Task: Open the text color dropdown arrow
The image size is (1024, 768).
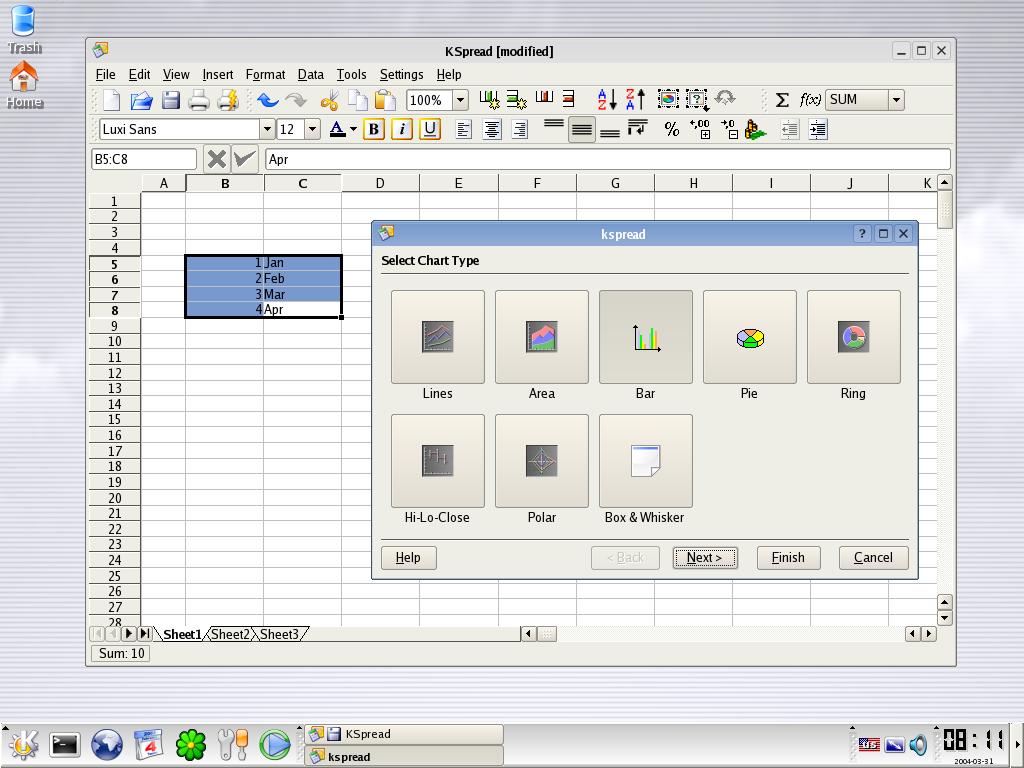Action: click(x=353, y=129)
